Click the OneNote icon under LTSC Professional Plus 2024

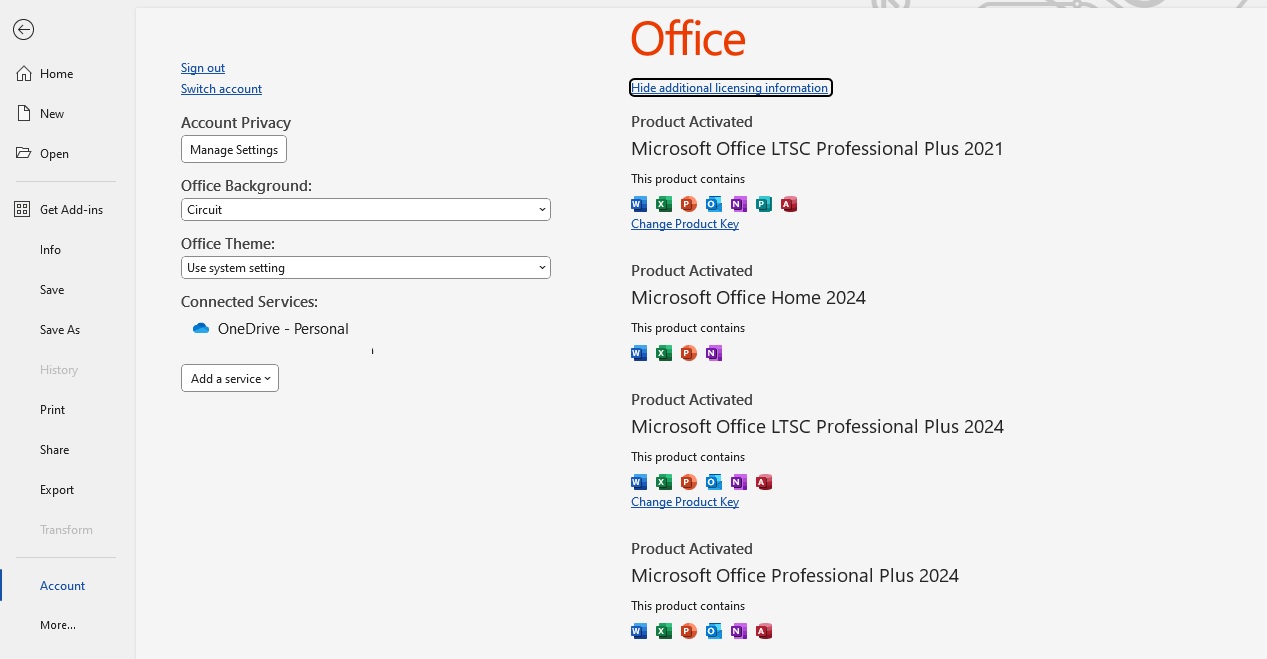739,482
